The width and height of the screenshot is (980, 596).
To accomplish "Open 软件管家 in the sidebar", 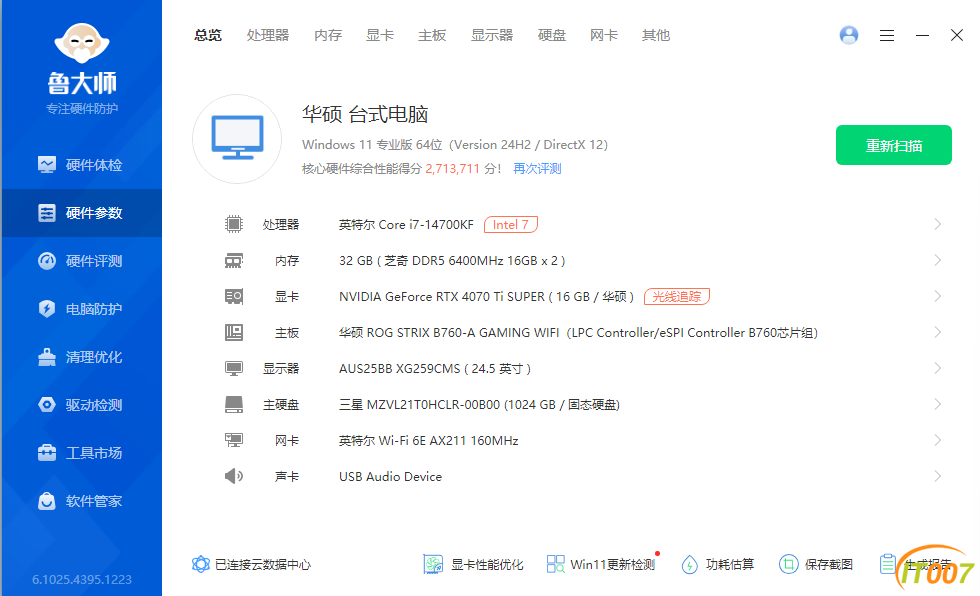I will pos(81,501).
